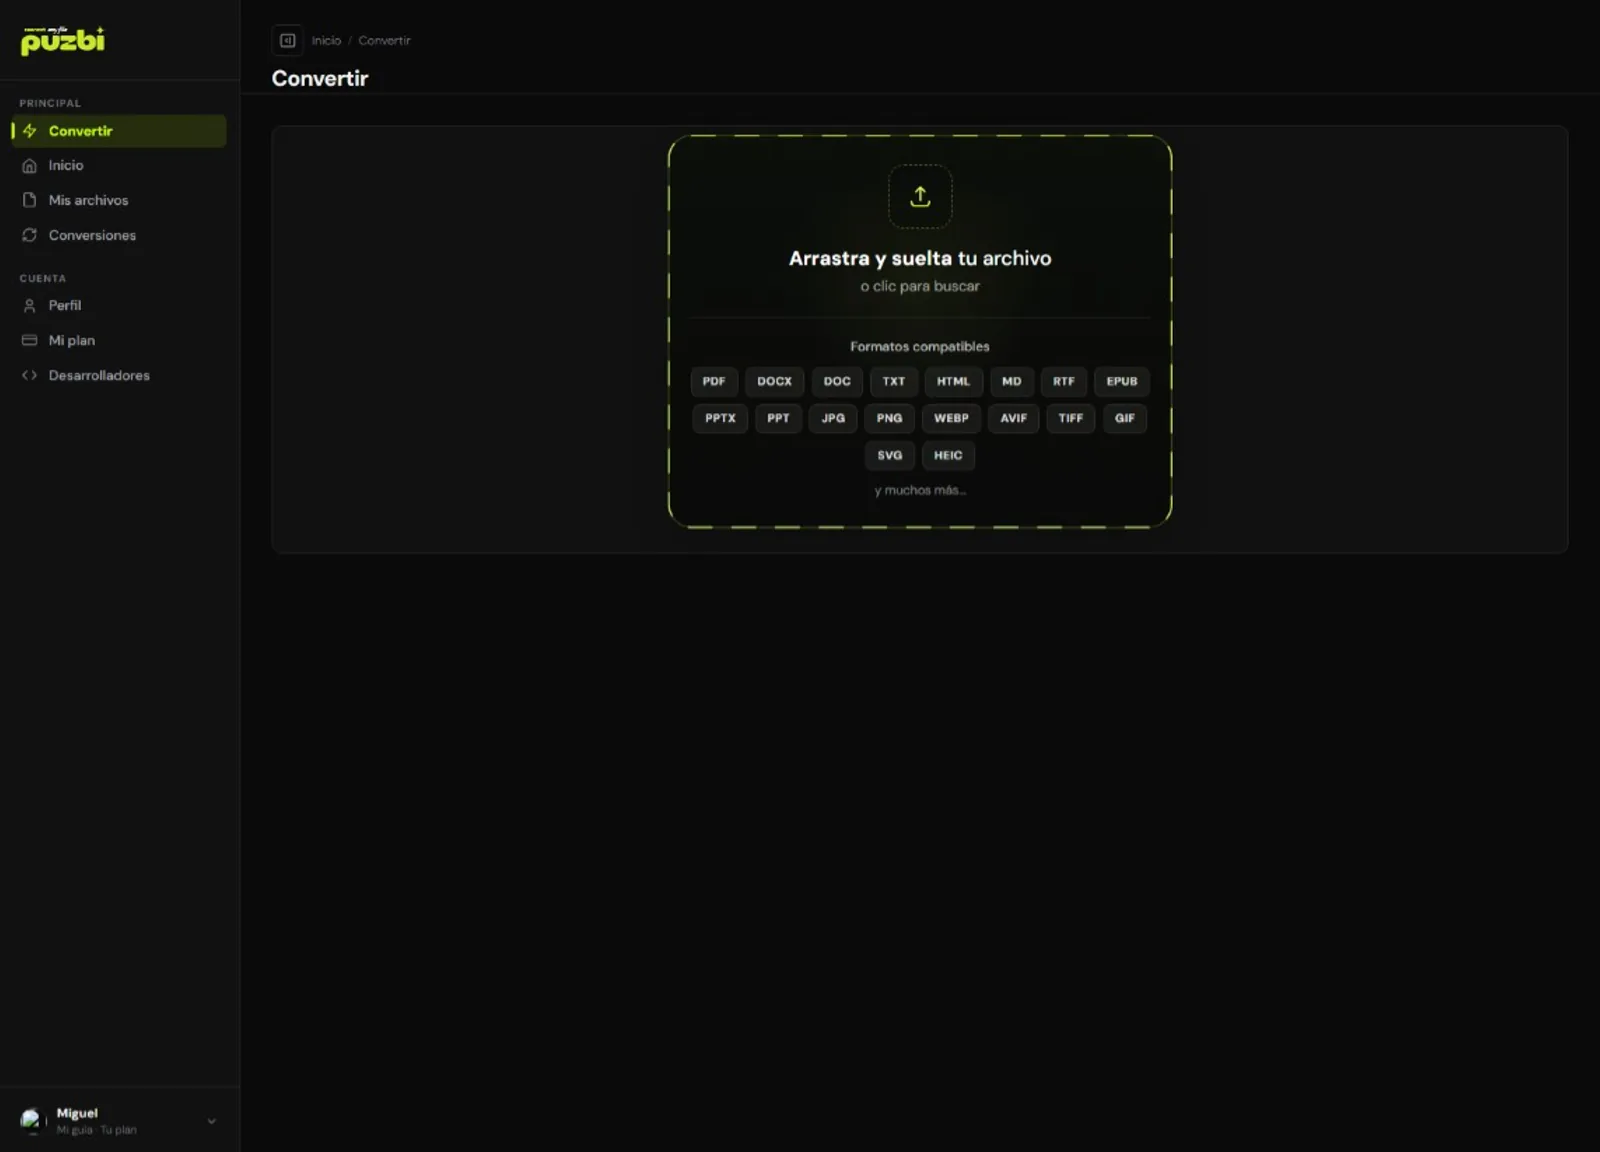Click the Convertir breadcrumb

pos(384,41)
